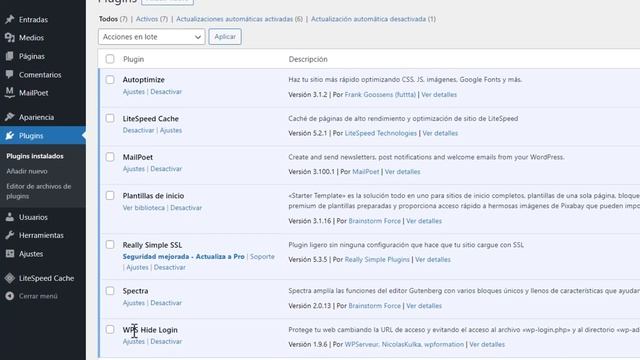Viewport: 640px width, 360px height.
Task: Open Herramientas menu in sidebar
Action: (x=41, y=235)
